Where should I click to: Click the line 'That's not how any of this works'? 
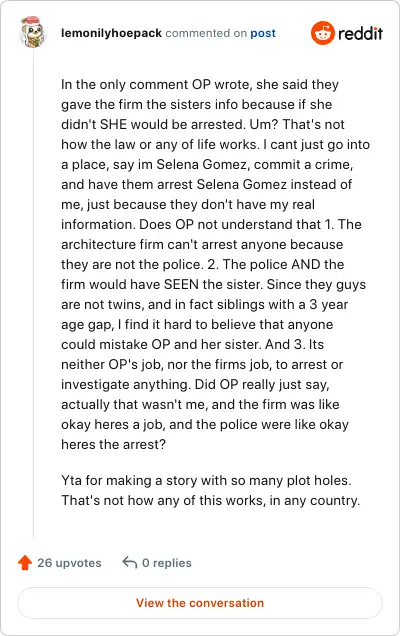211,501
